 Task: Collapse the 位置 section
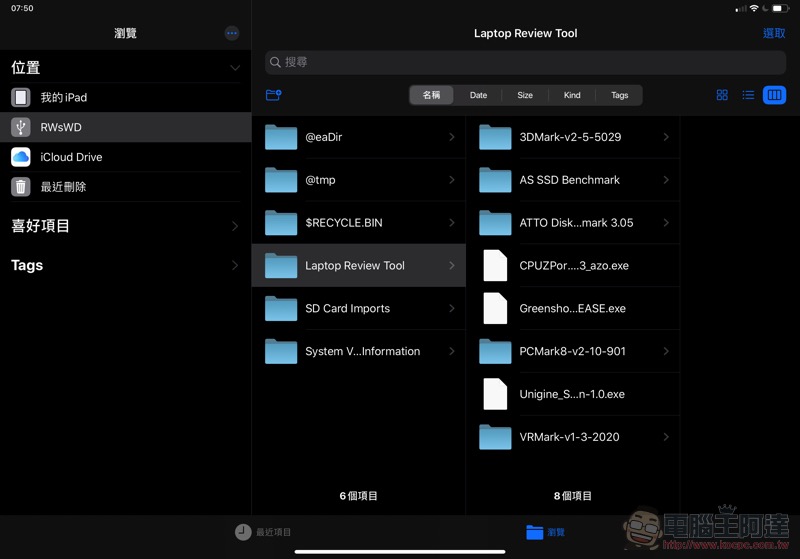[x=235, y=68]
